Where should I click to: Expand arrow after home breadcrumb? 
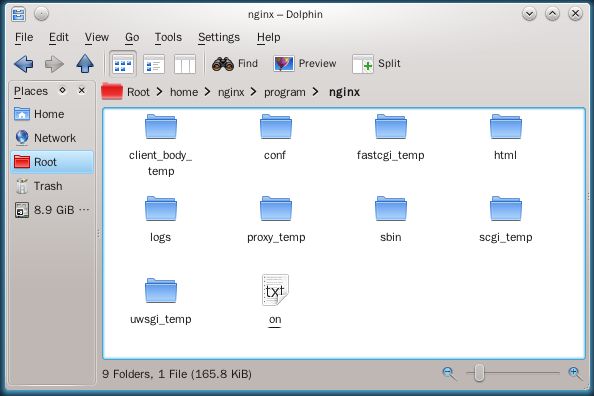[x=207, y=92]
